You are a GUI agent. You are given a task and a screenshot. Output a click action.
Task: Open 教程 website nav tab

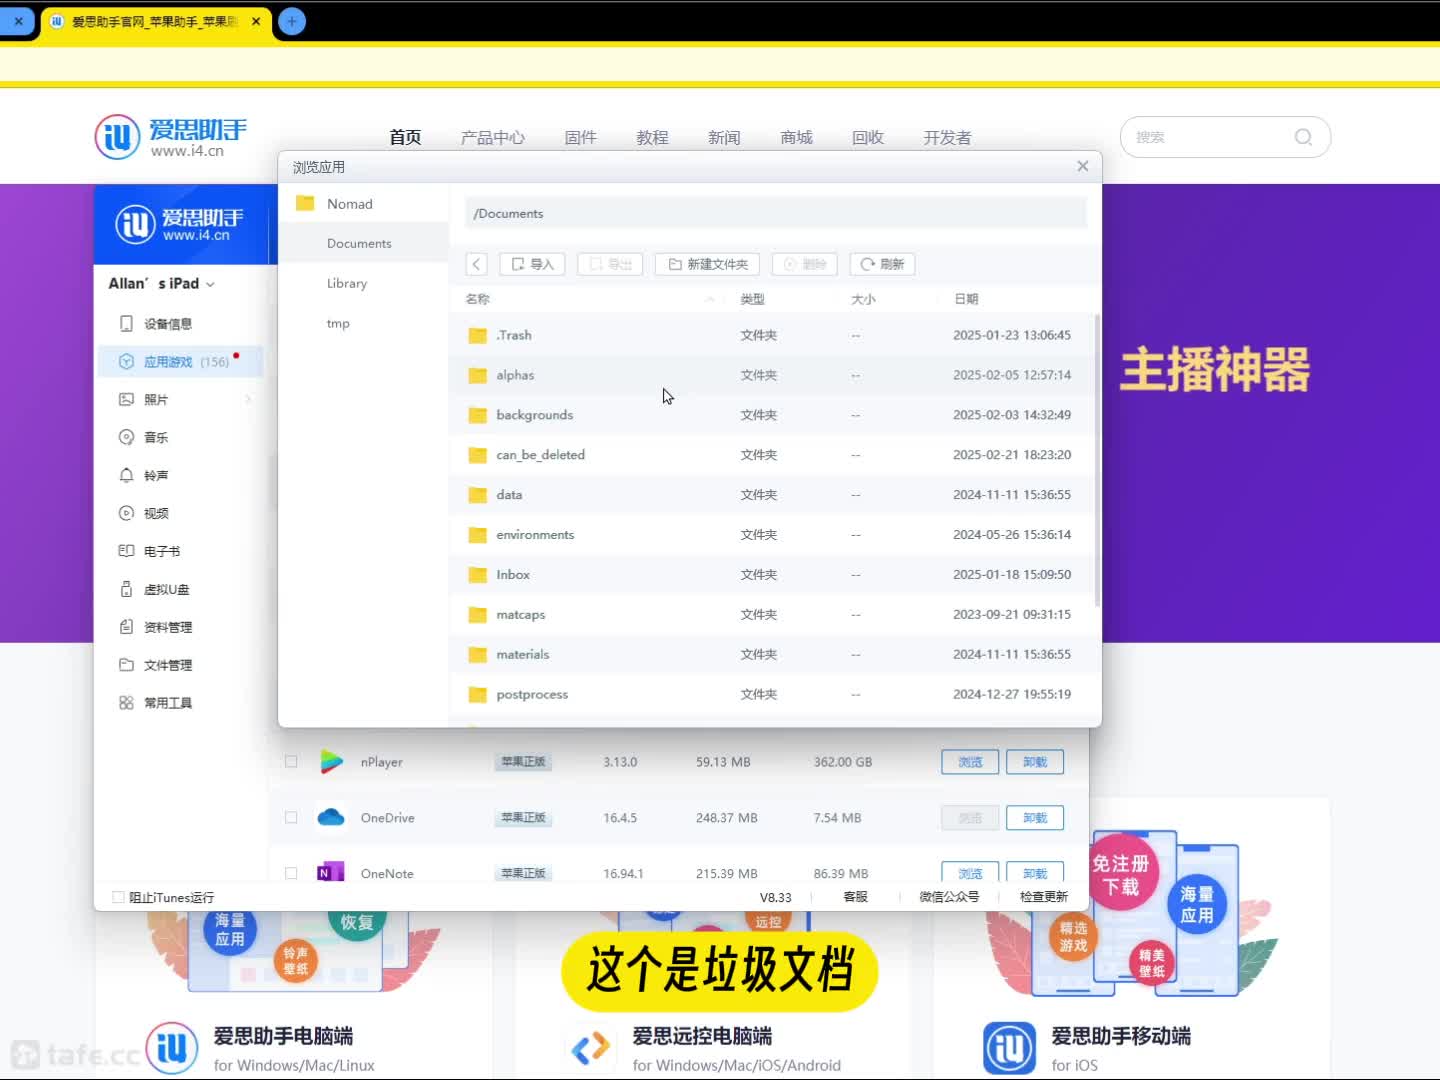point(652,137)
